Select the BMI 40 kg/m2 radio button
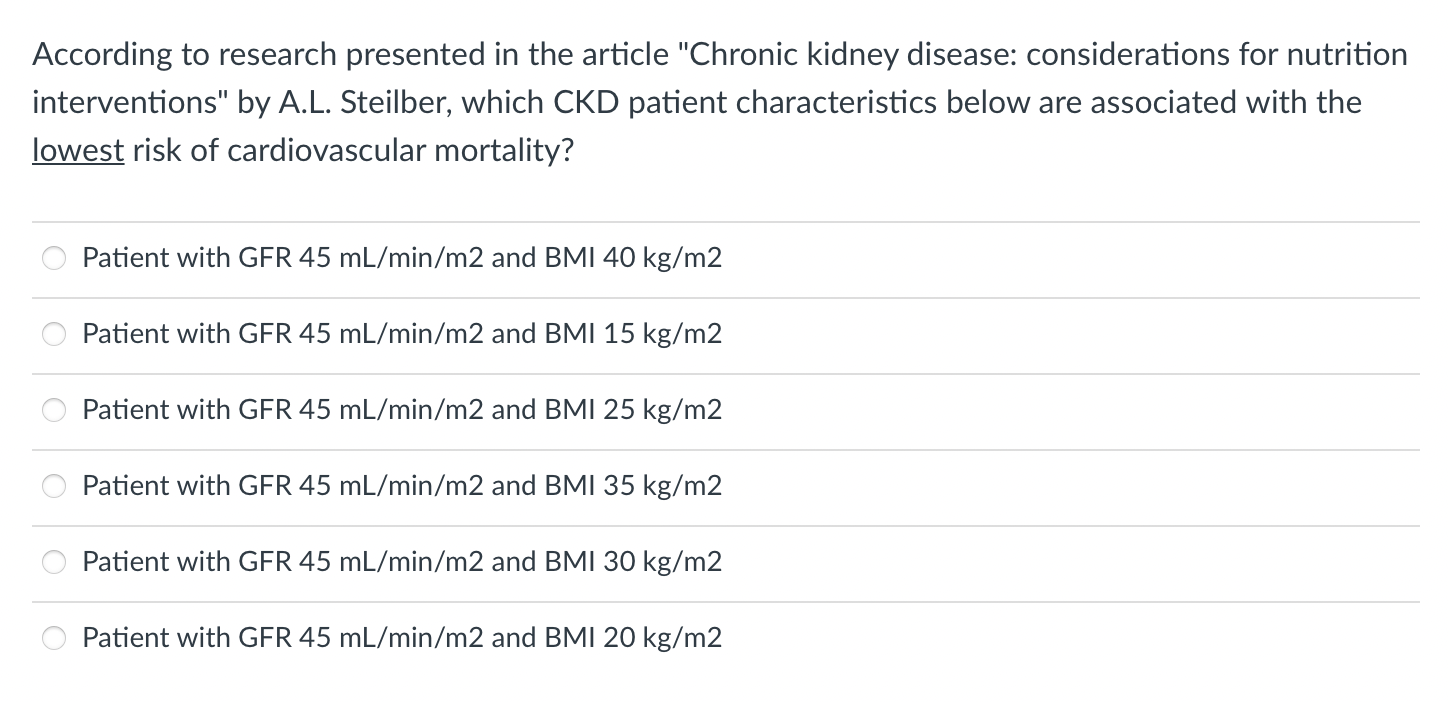The width and height of the screenshot is (1448, 702). (54, 259)
